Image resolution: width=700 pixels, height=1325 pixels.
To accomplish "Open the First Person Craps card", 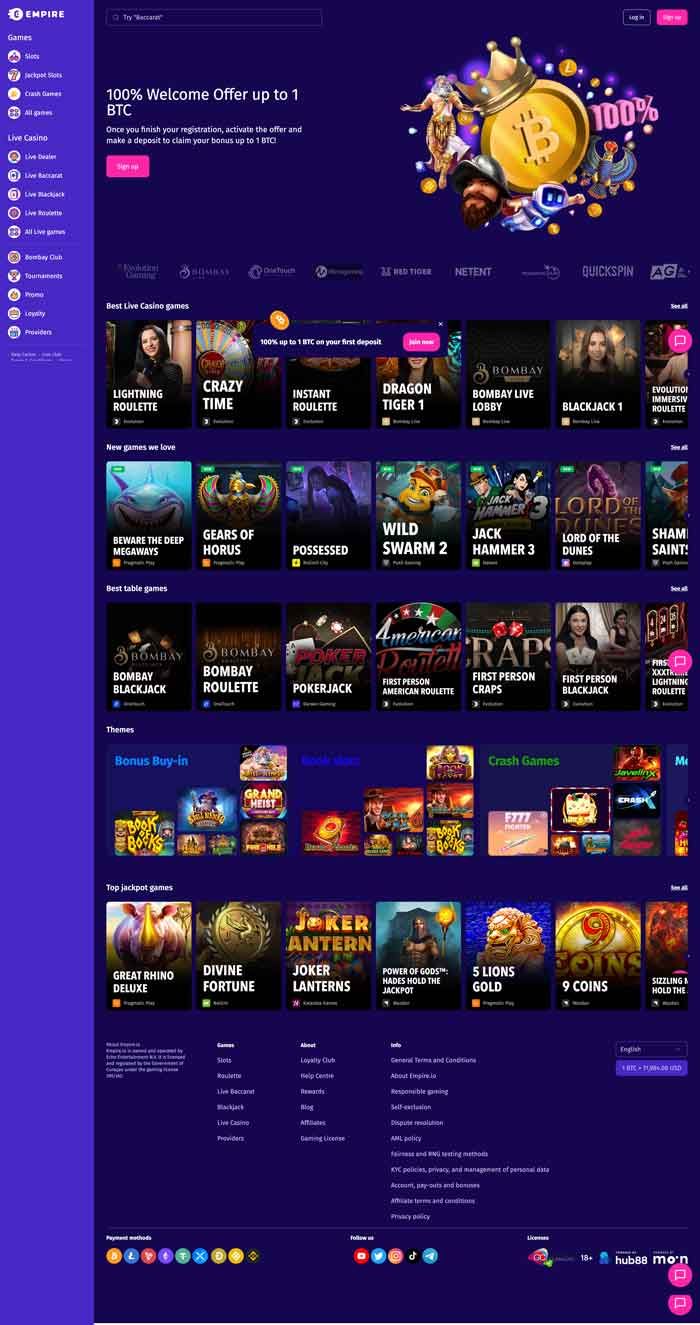I will tap(508, 657).
